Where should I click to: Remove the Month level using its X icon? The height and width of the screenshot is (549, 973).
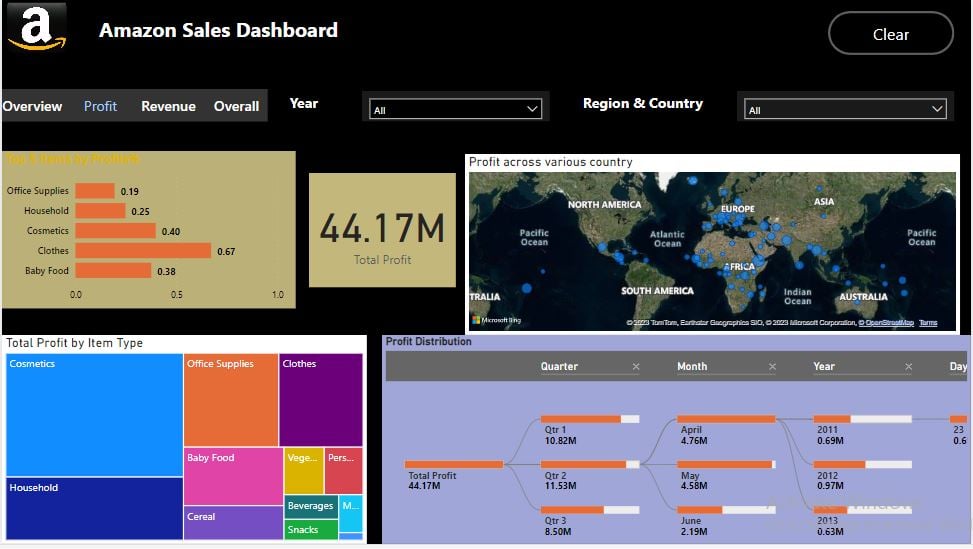coord(772,367)
